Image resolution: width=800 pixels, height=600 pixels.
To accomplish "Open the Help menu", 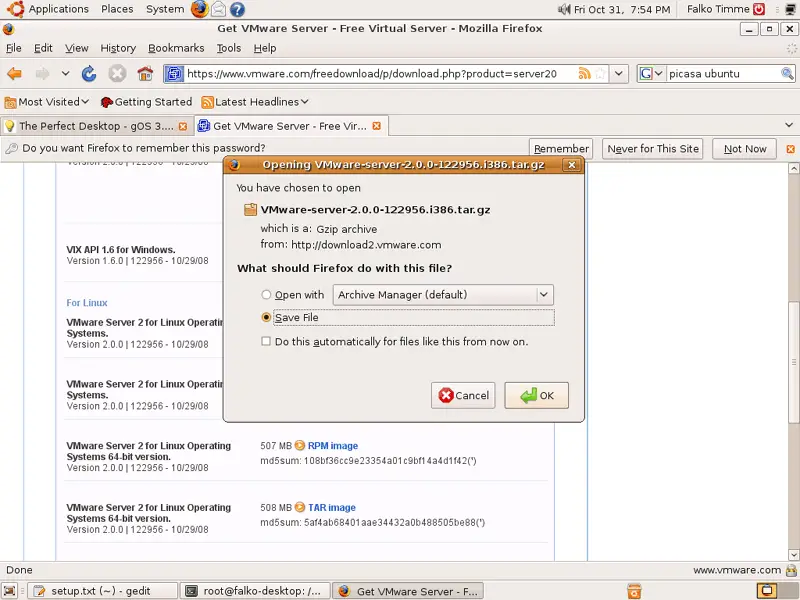I will 265,48.
